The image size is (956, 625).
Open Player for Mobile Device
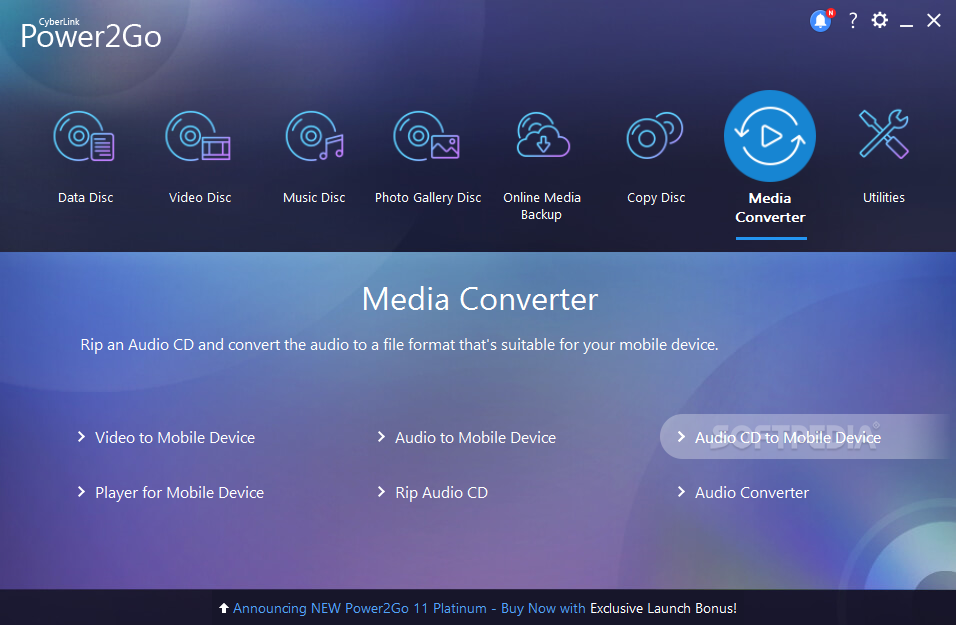tap(179, 493)
